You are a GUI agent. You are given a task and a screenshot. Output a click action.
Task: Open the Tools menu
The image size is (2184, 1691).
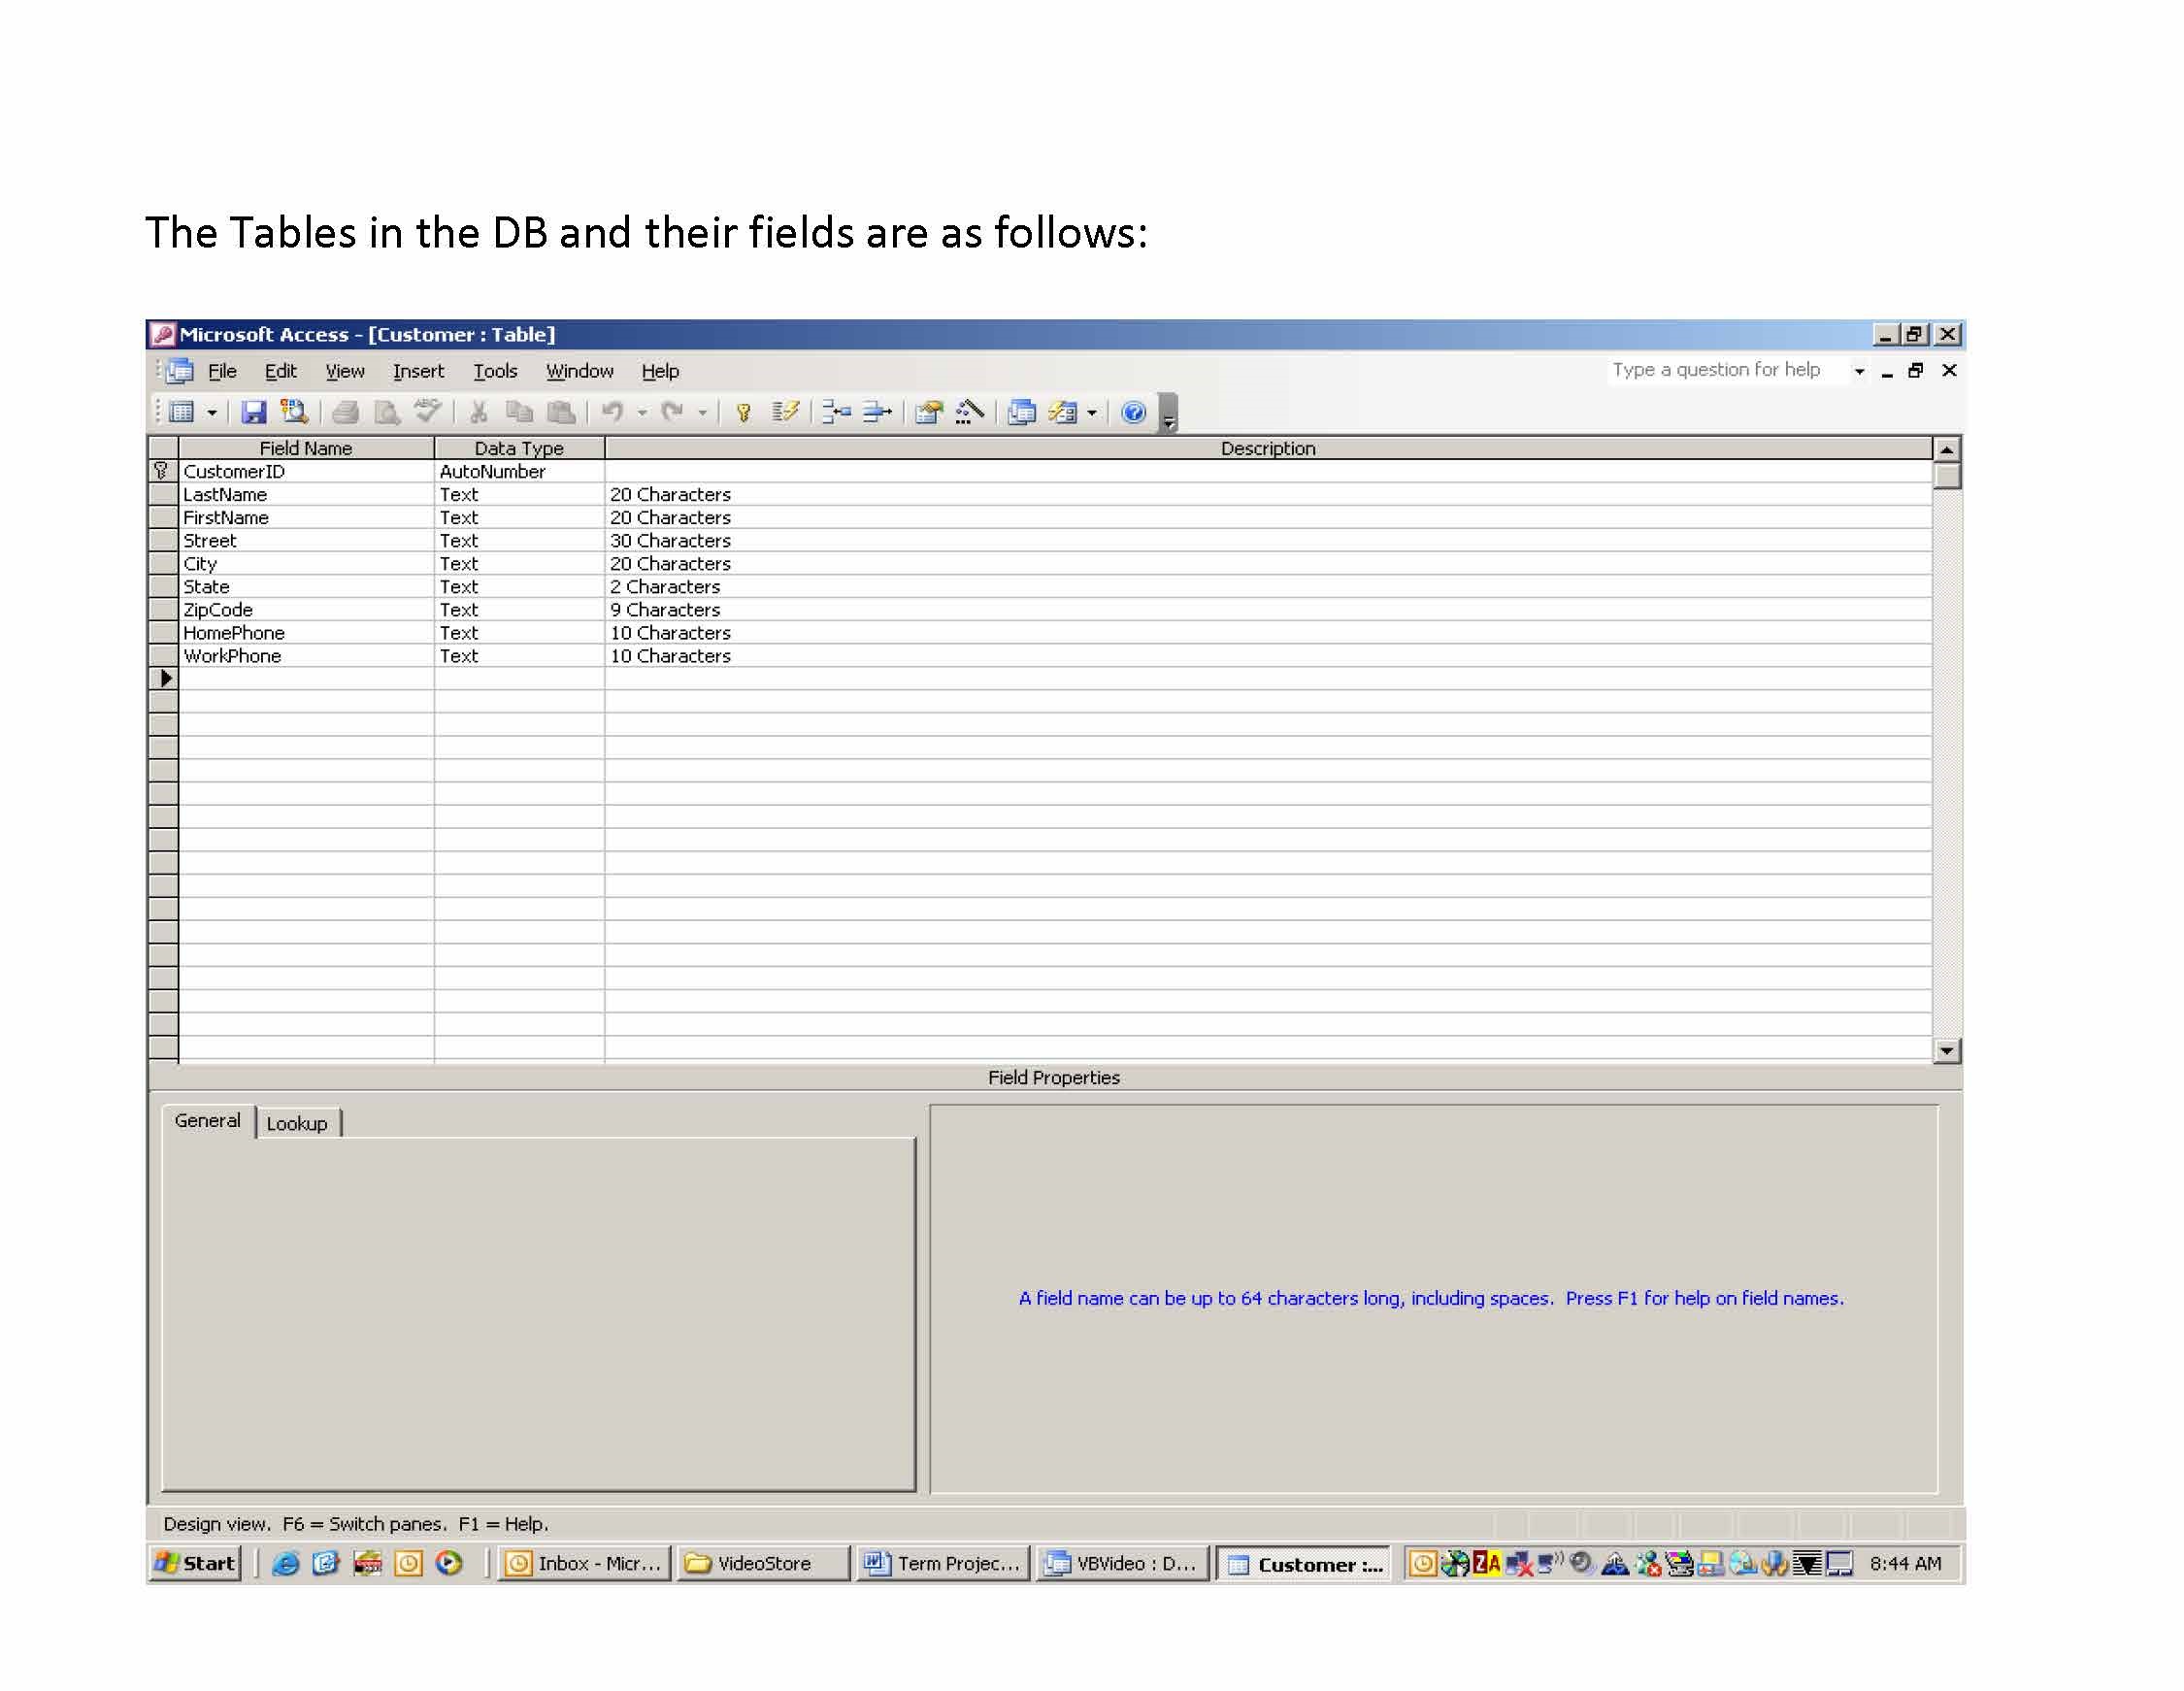(495, 371)
